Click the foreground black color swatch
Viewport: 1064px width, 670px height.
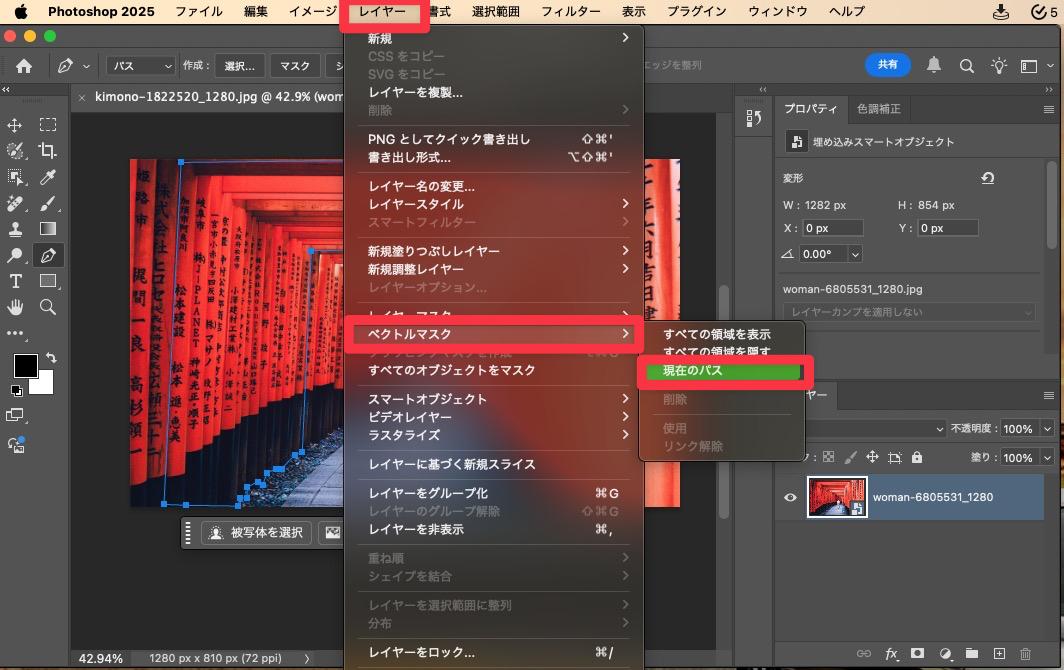[26, 366]
